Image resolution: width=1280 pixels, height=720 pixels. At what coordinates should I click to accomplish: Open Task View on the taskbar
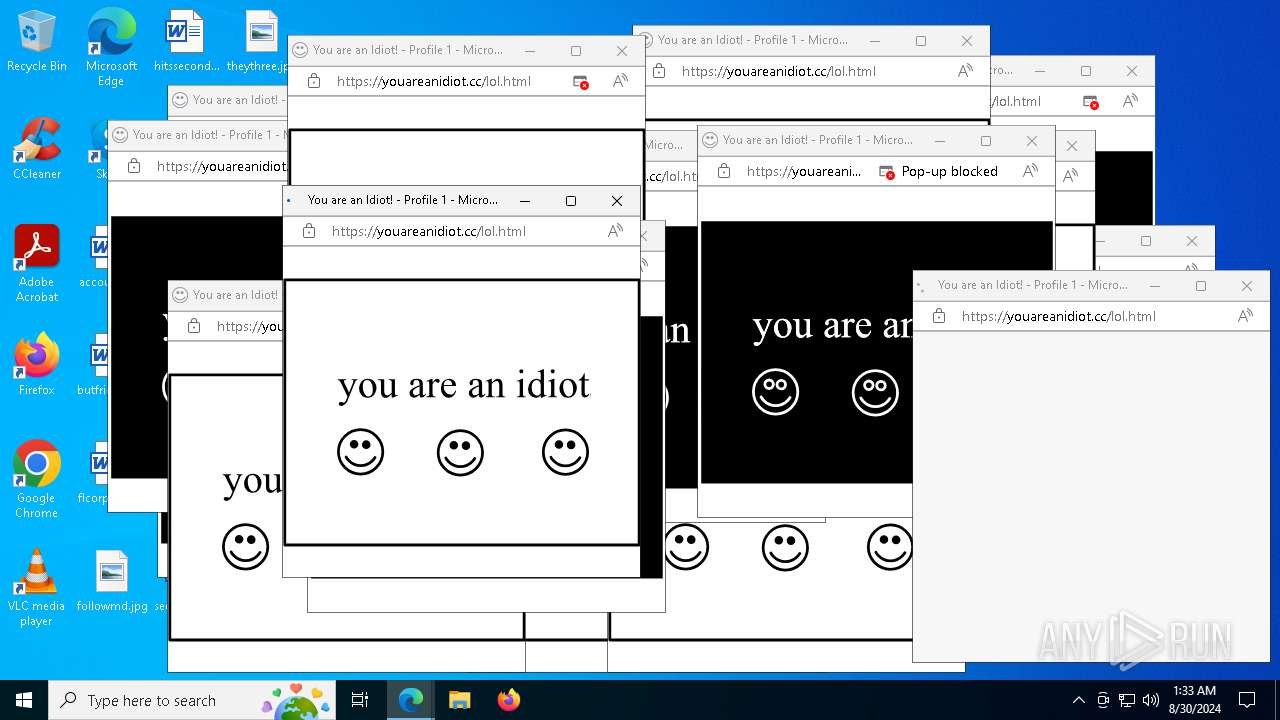(360, 700)
